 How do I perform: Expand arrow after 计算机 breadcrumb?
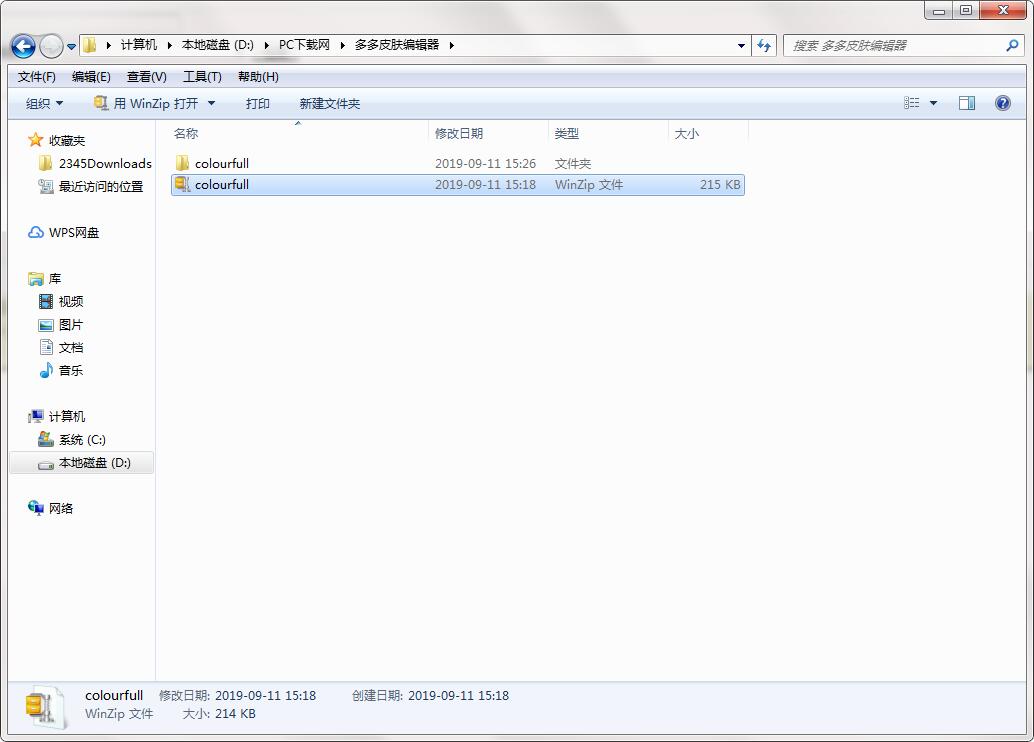169,46
